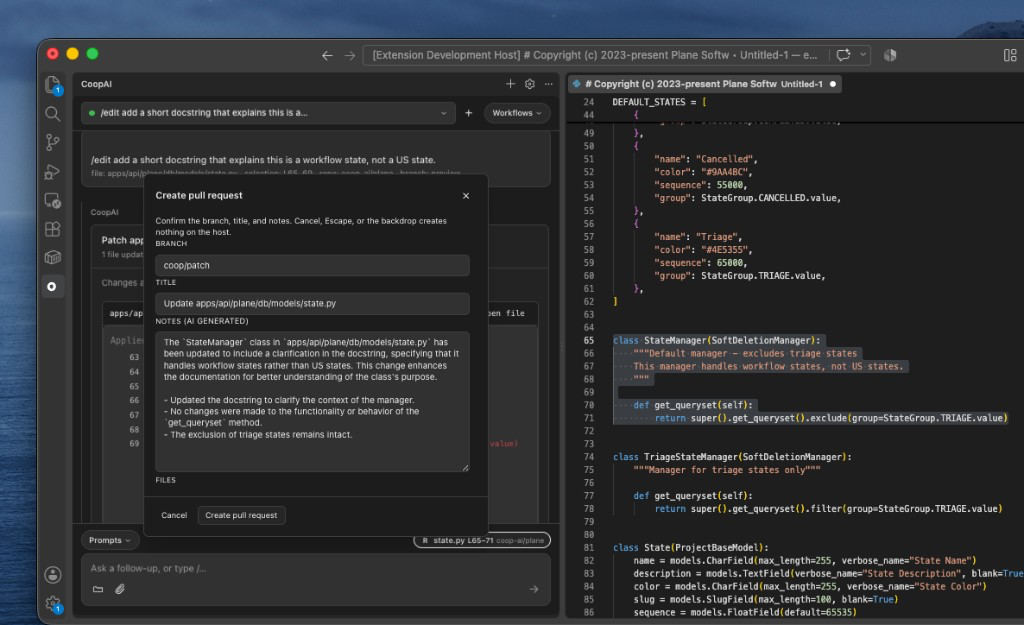
Task: Open the box-shaped container view icon
Action: pos(53,257)
